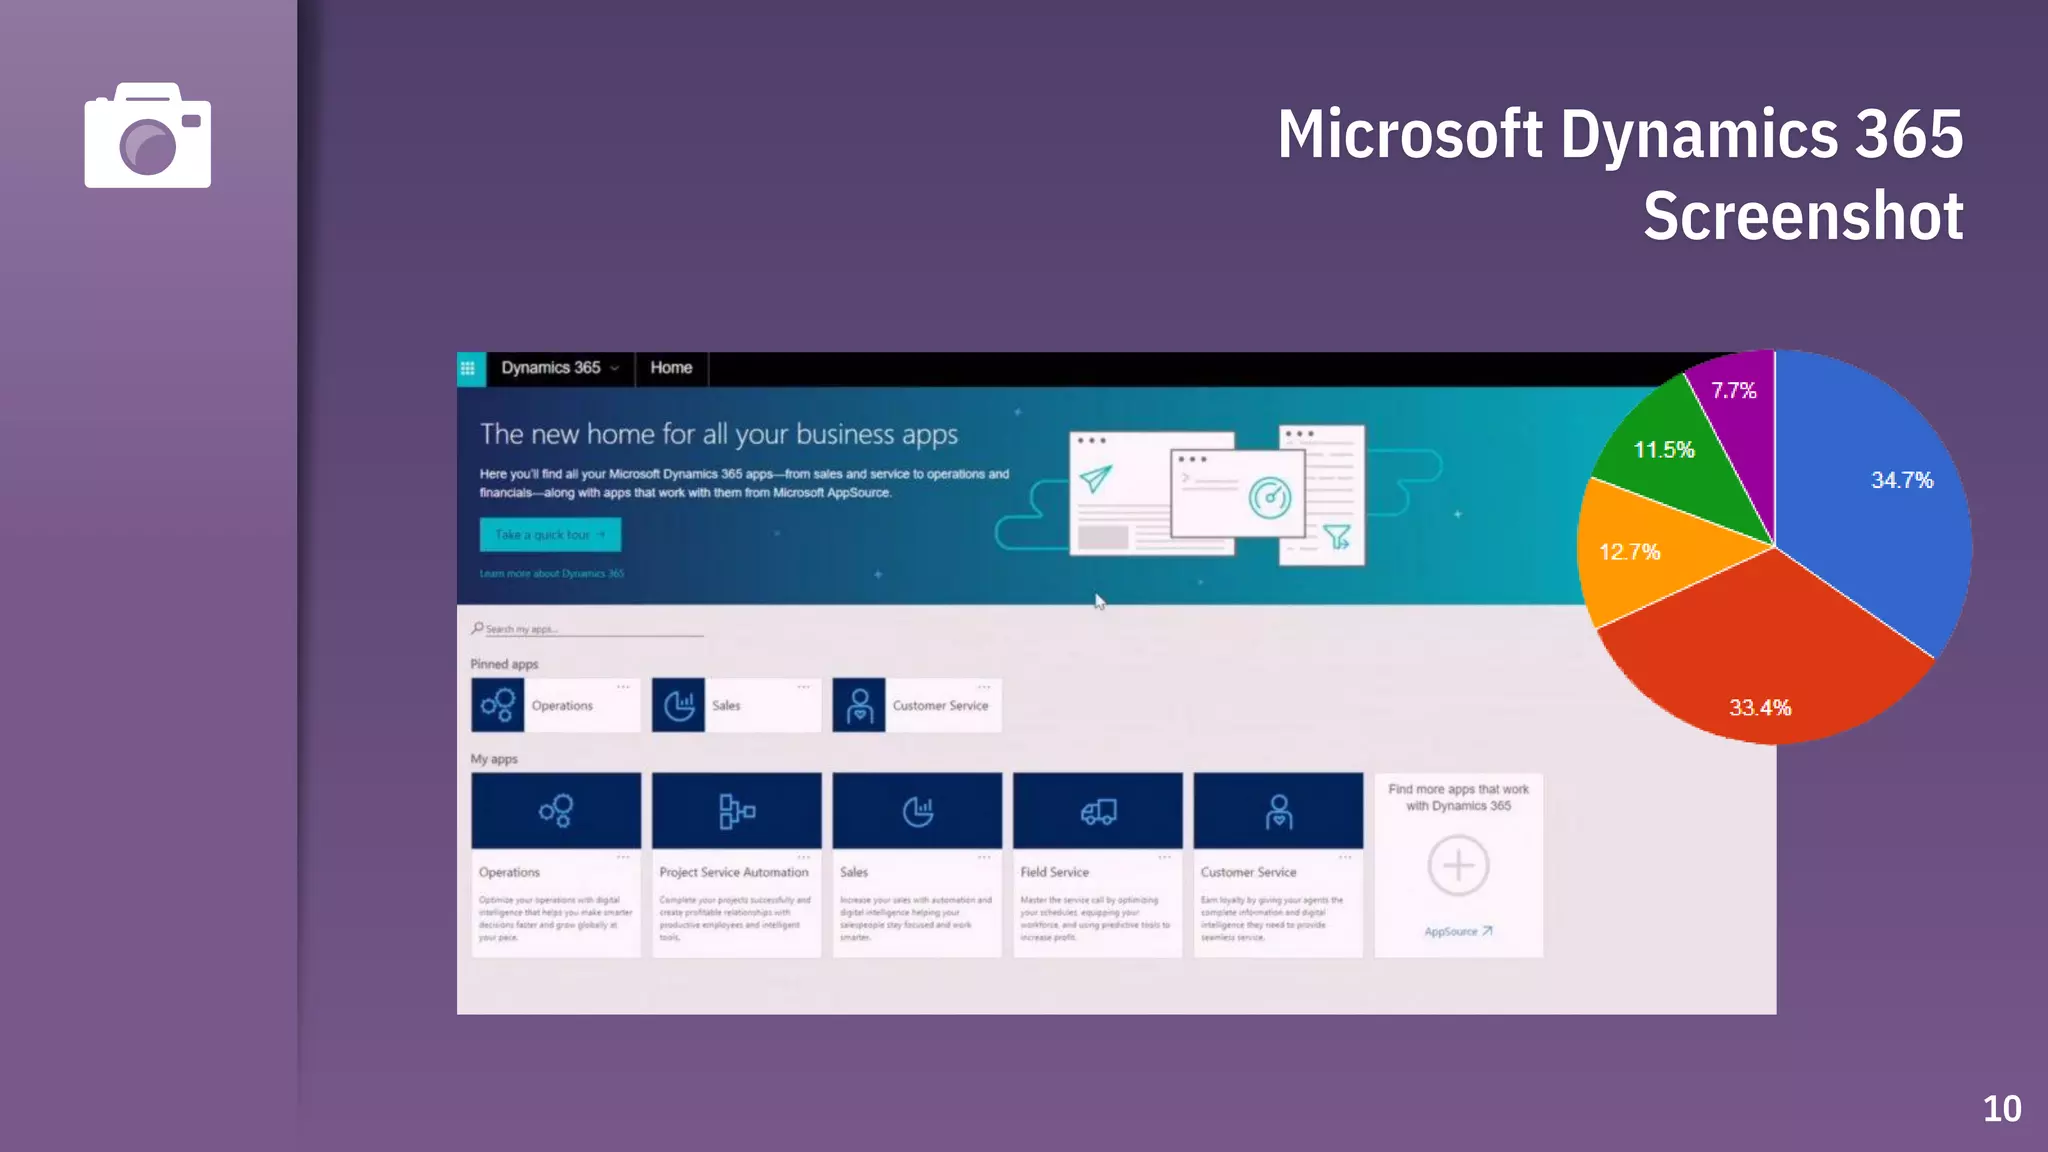2048x1152 pixels.
Task: Open Operations tile icon under My apps
Action: [x=556, y=811]
